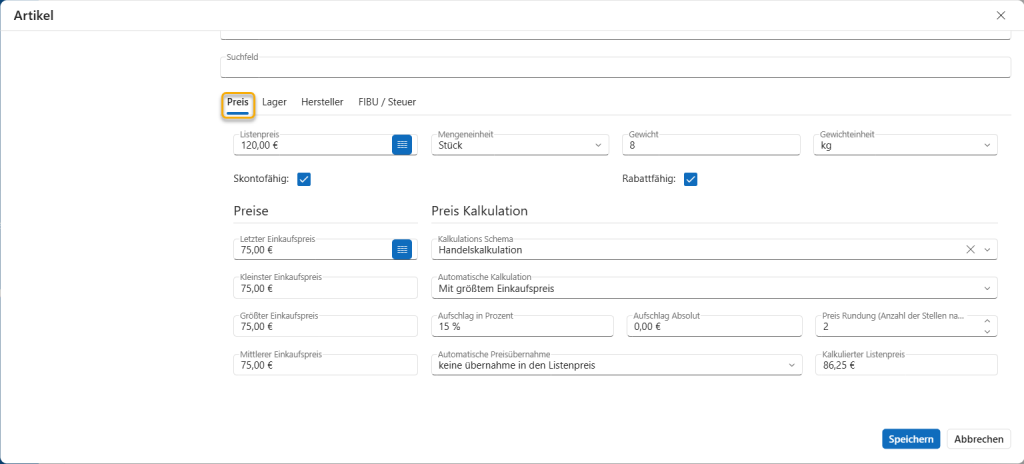The width and height of the screenshot is (1024, 464).
Task: Increase the Preis Rundung value by one
Action: (x=989, y=321)
